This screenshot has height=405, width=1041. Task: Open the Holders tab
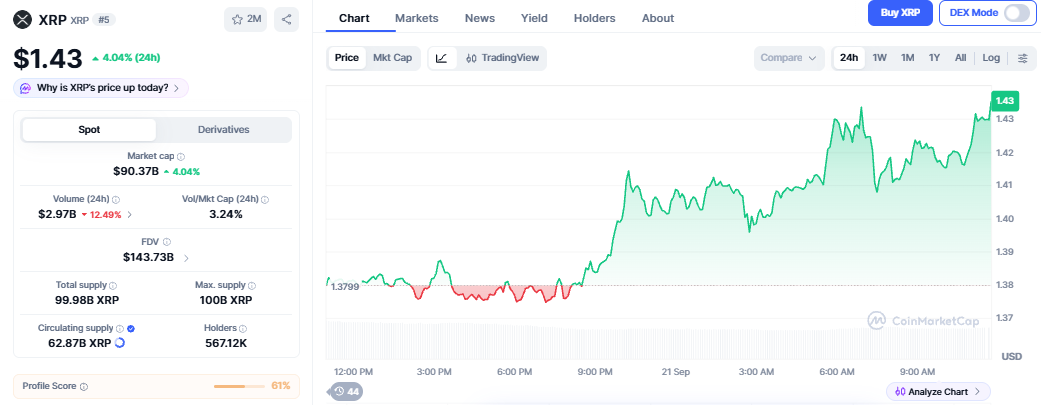(x=595, y=19)
